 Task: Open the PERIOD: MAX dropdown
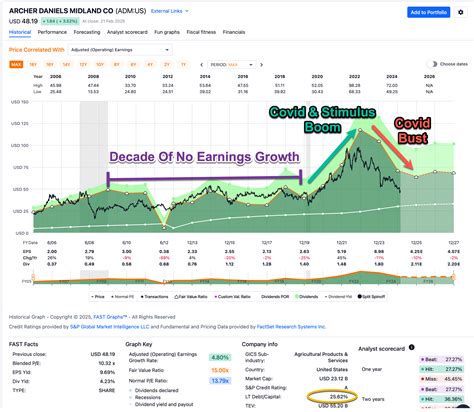pos(231,65)
